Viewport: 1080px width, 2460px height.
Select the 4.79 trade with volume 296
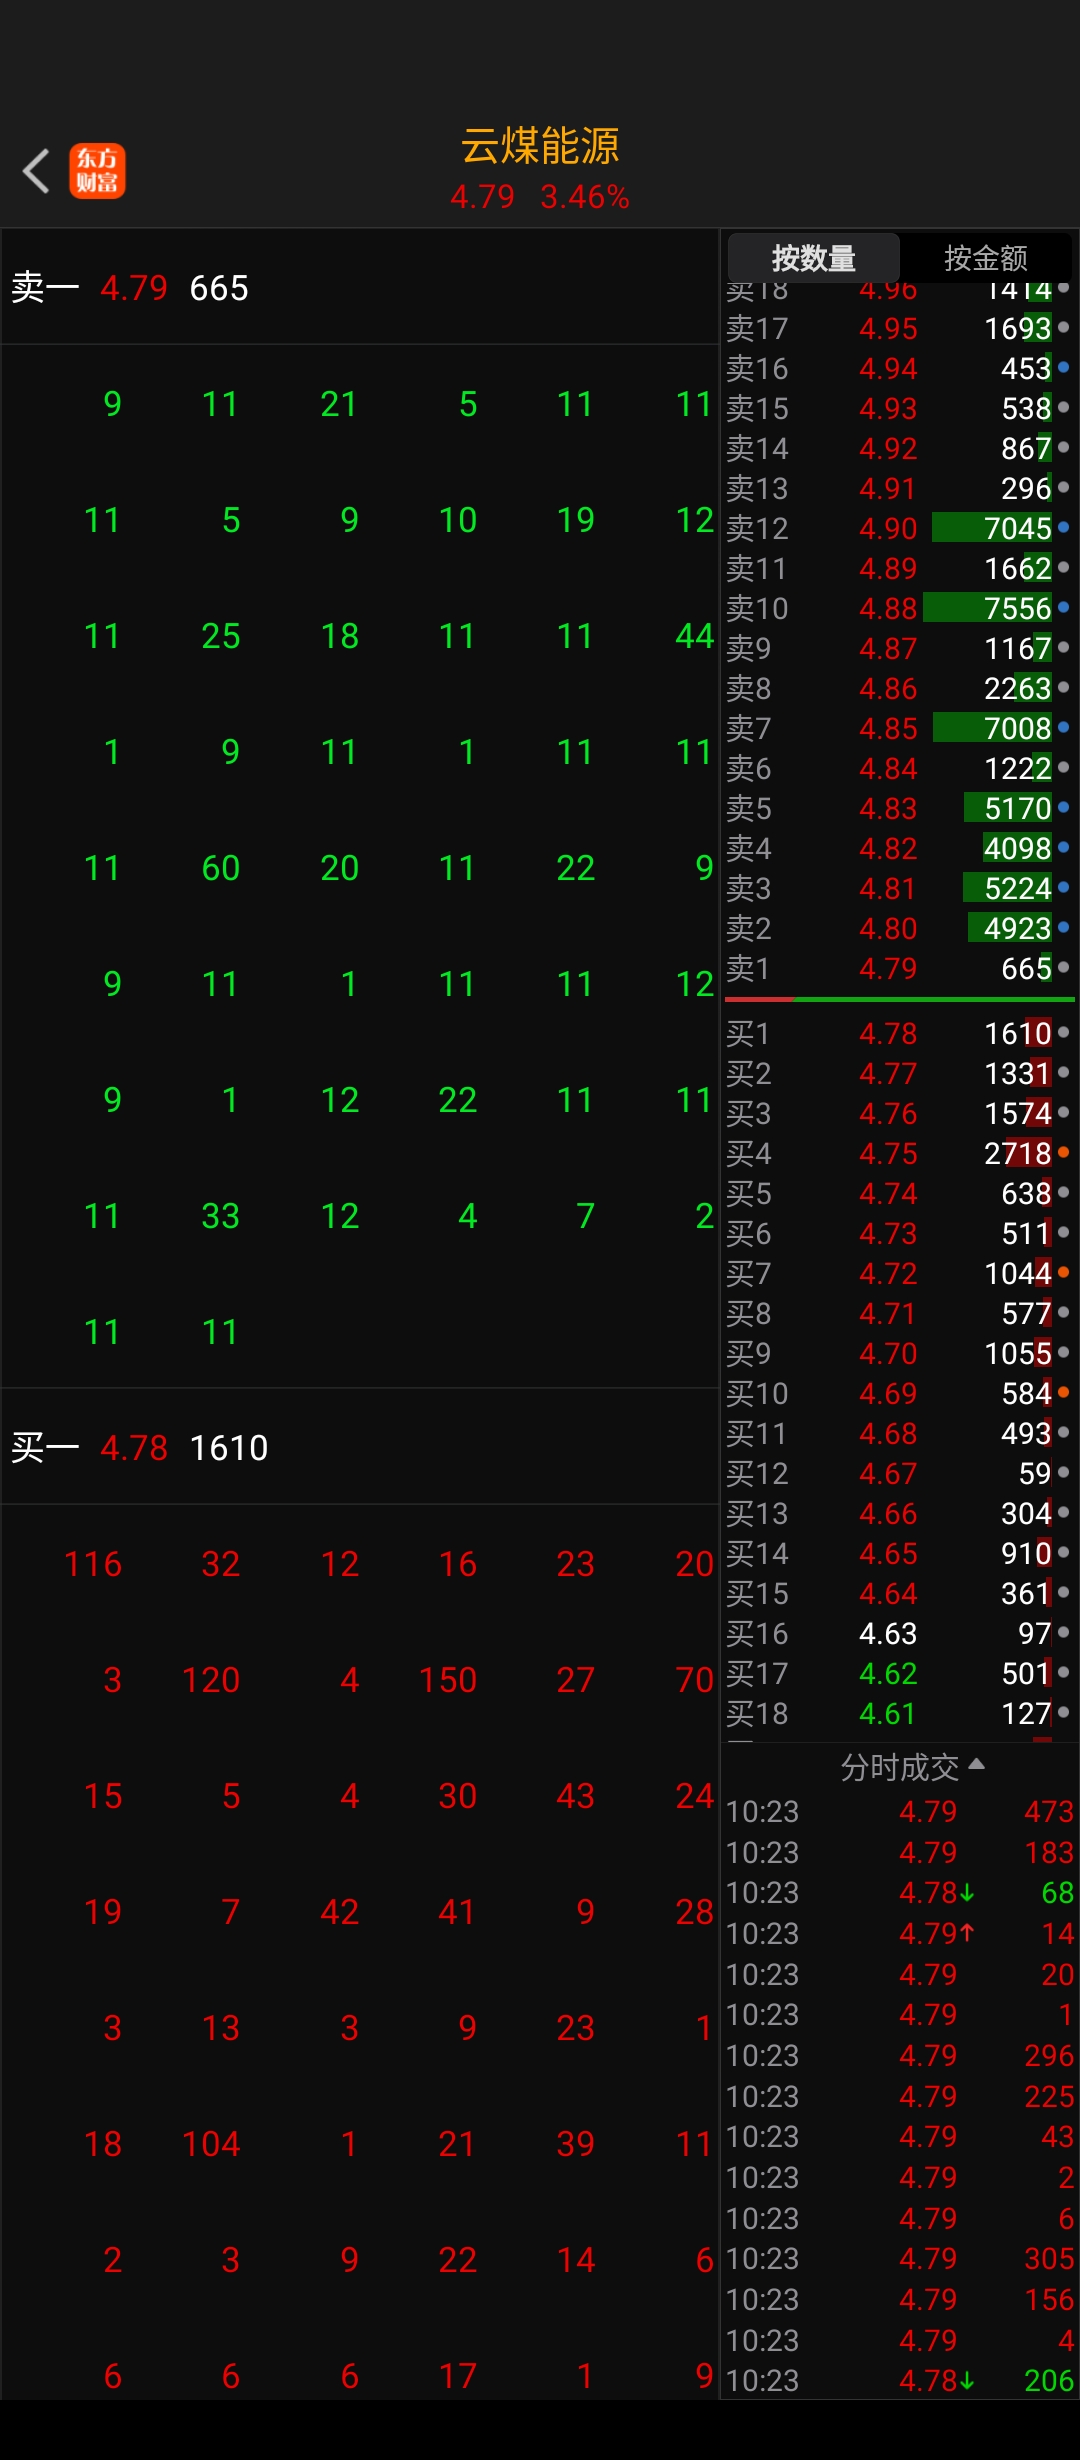[900, 2055]
